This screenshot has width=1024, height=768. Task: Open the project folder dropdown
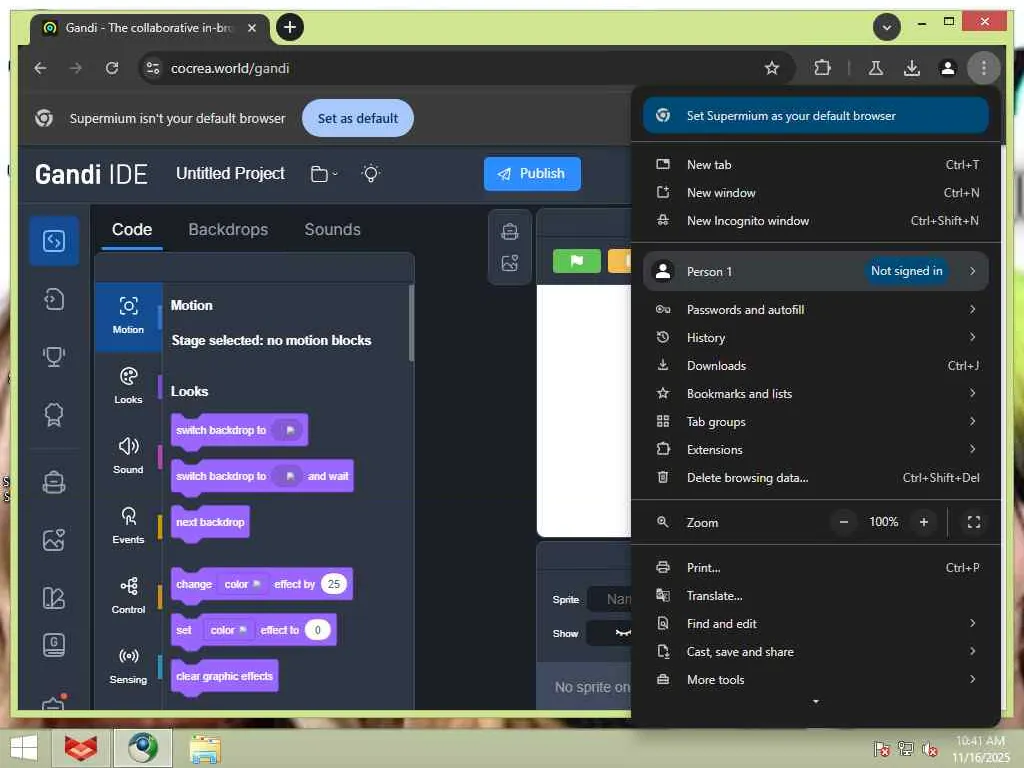(x=324, y=174)
